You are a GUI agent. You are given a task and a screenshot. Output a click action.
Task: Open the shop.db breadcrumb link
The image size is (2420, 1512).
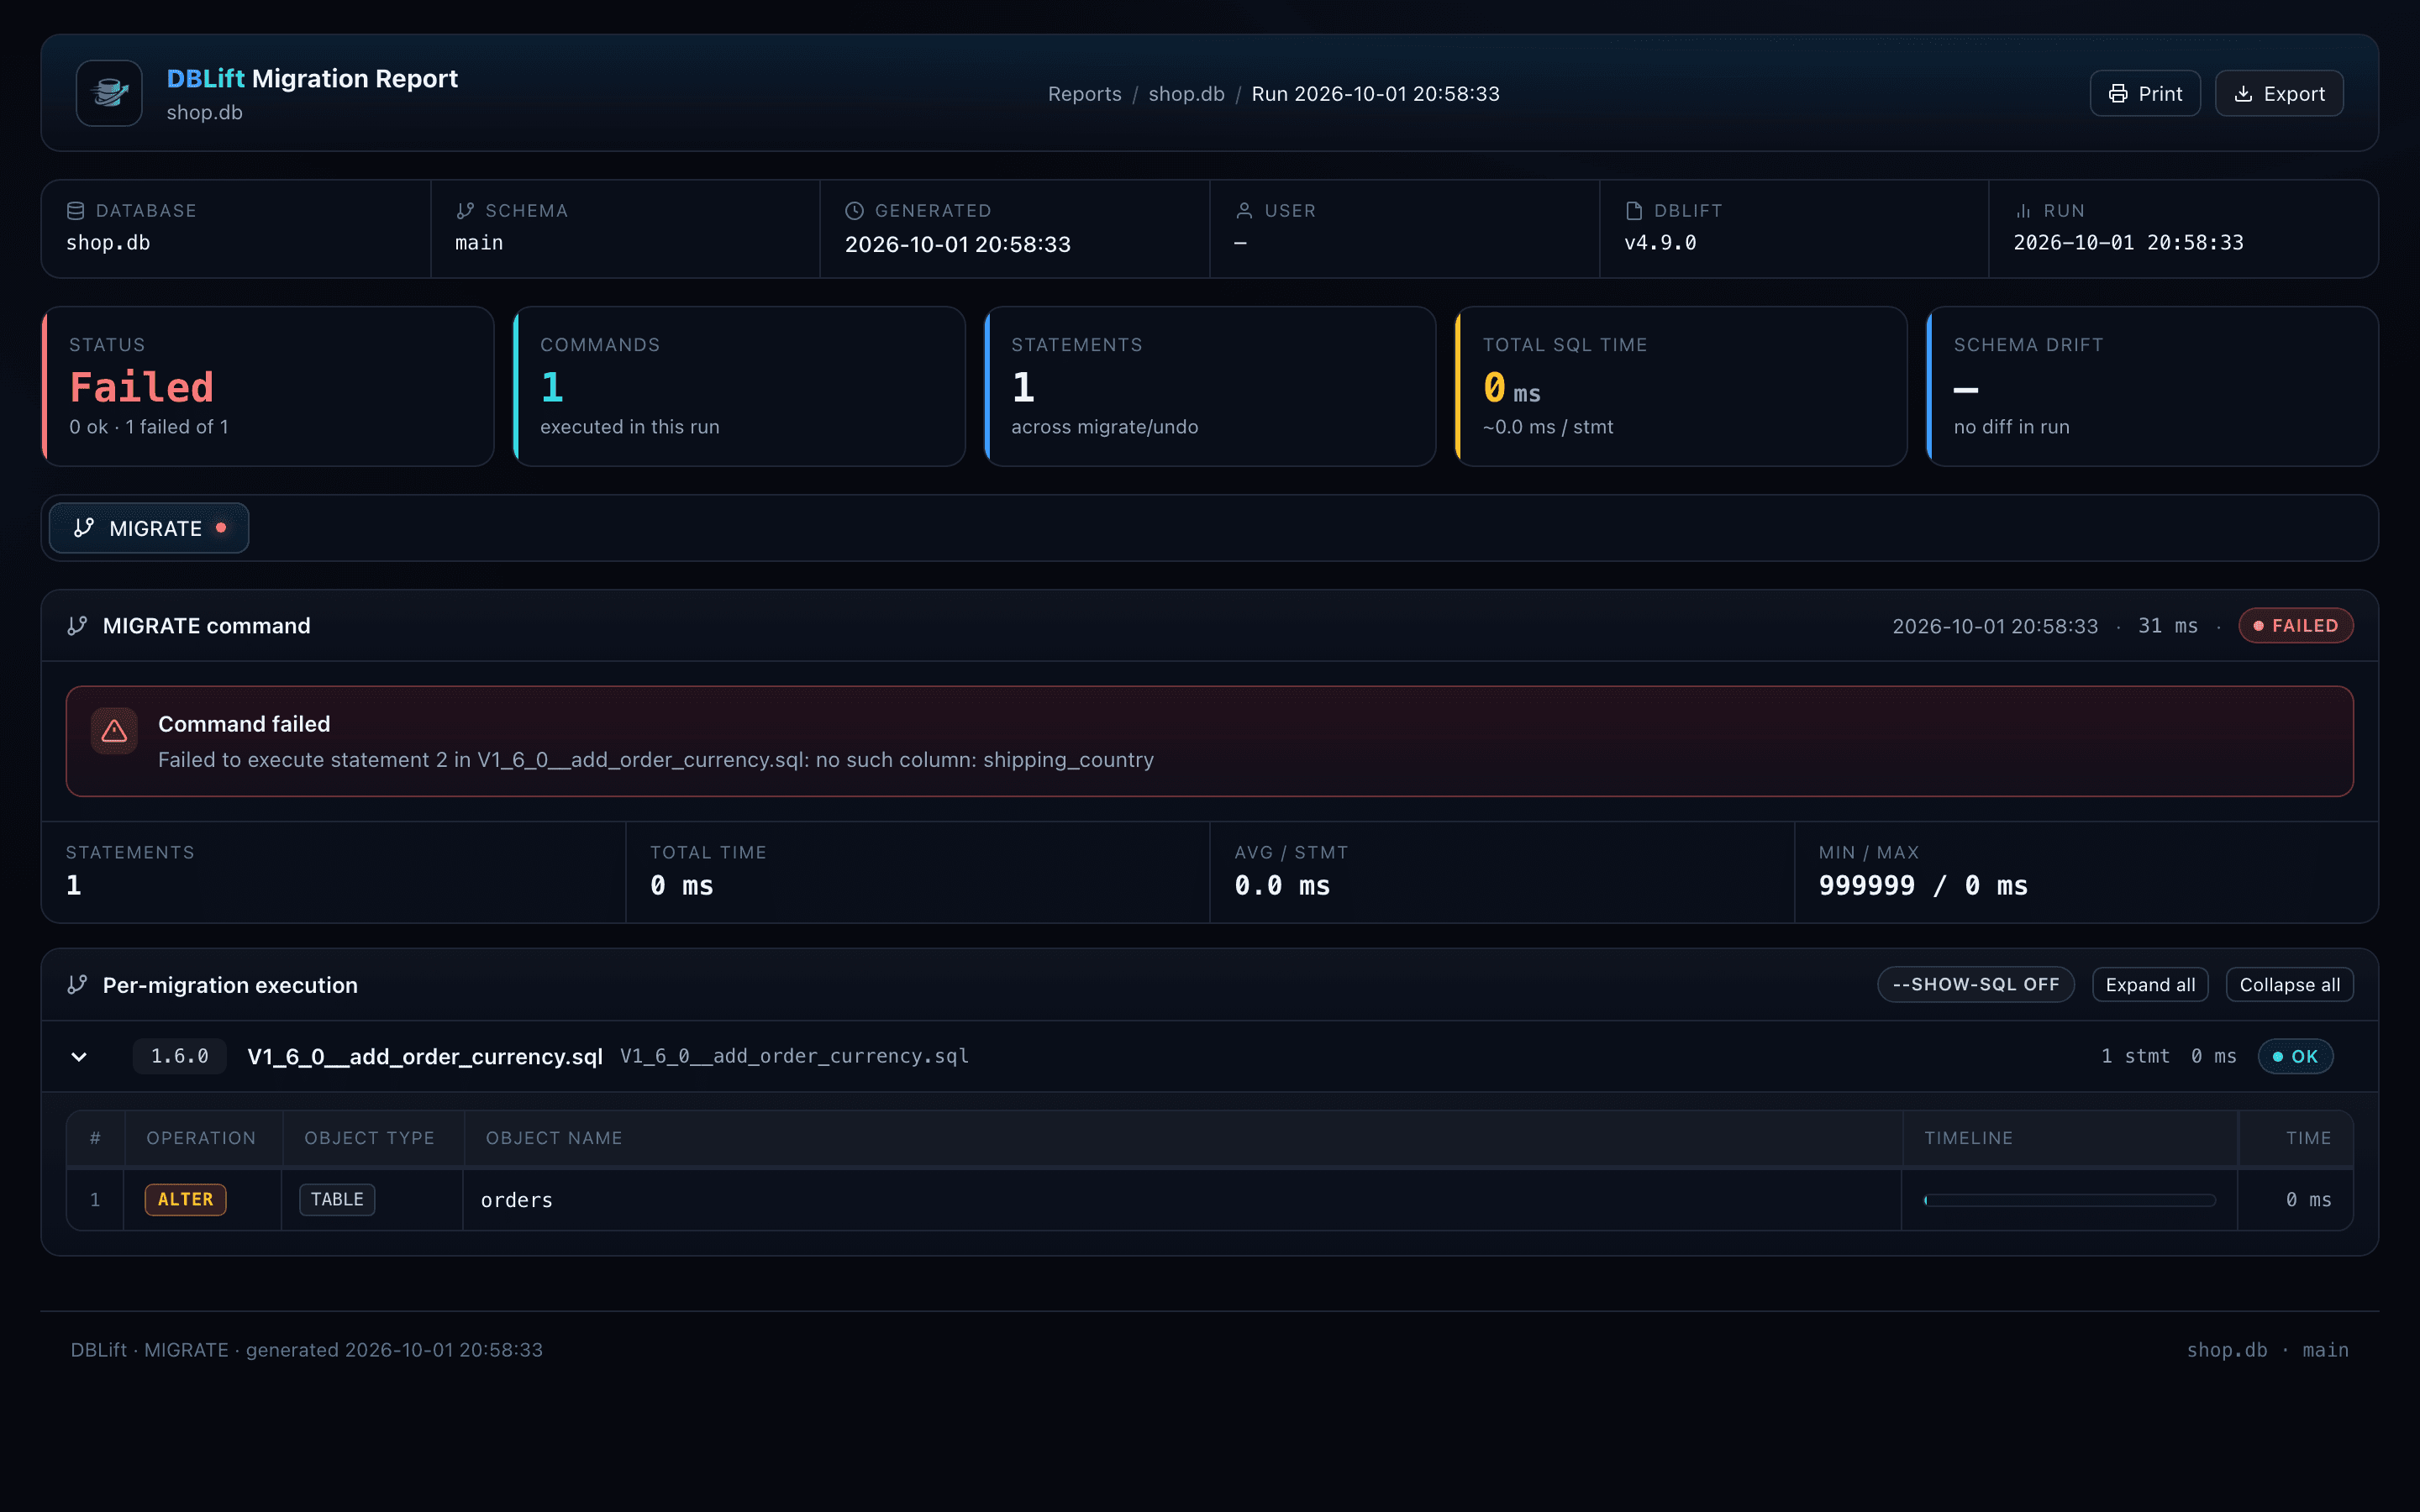coord(1186,93)
